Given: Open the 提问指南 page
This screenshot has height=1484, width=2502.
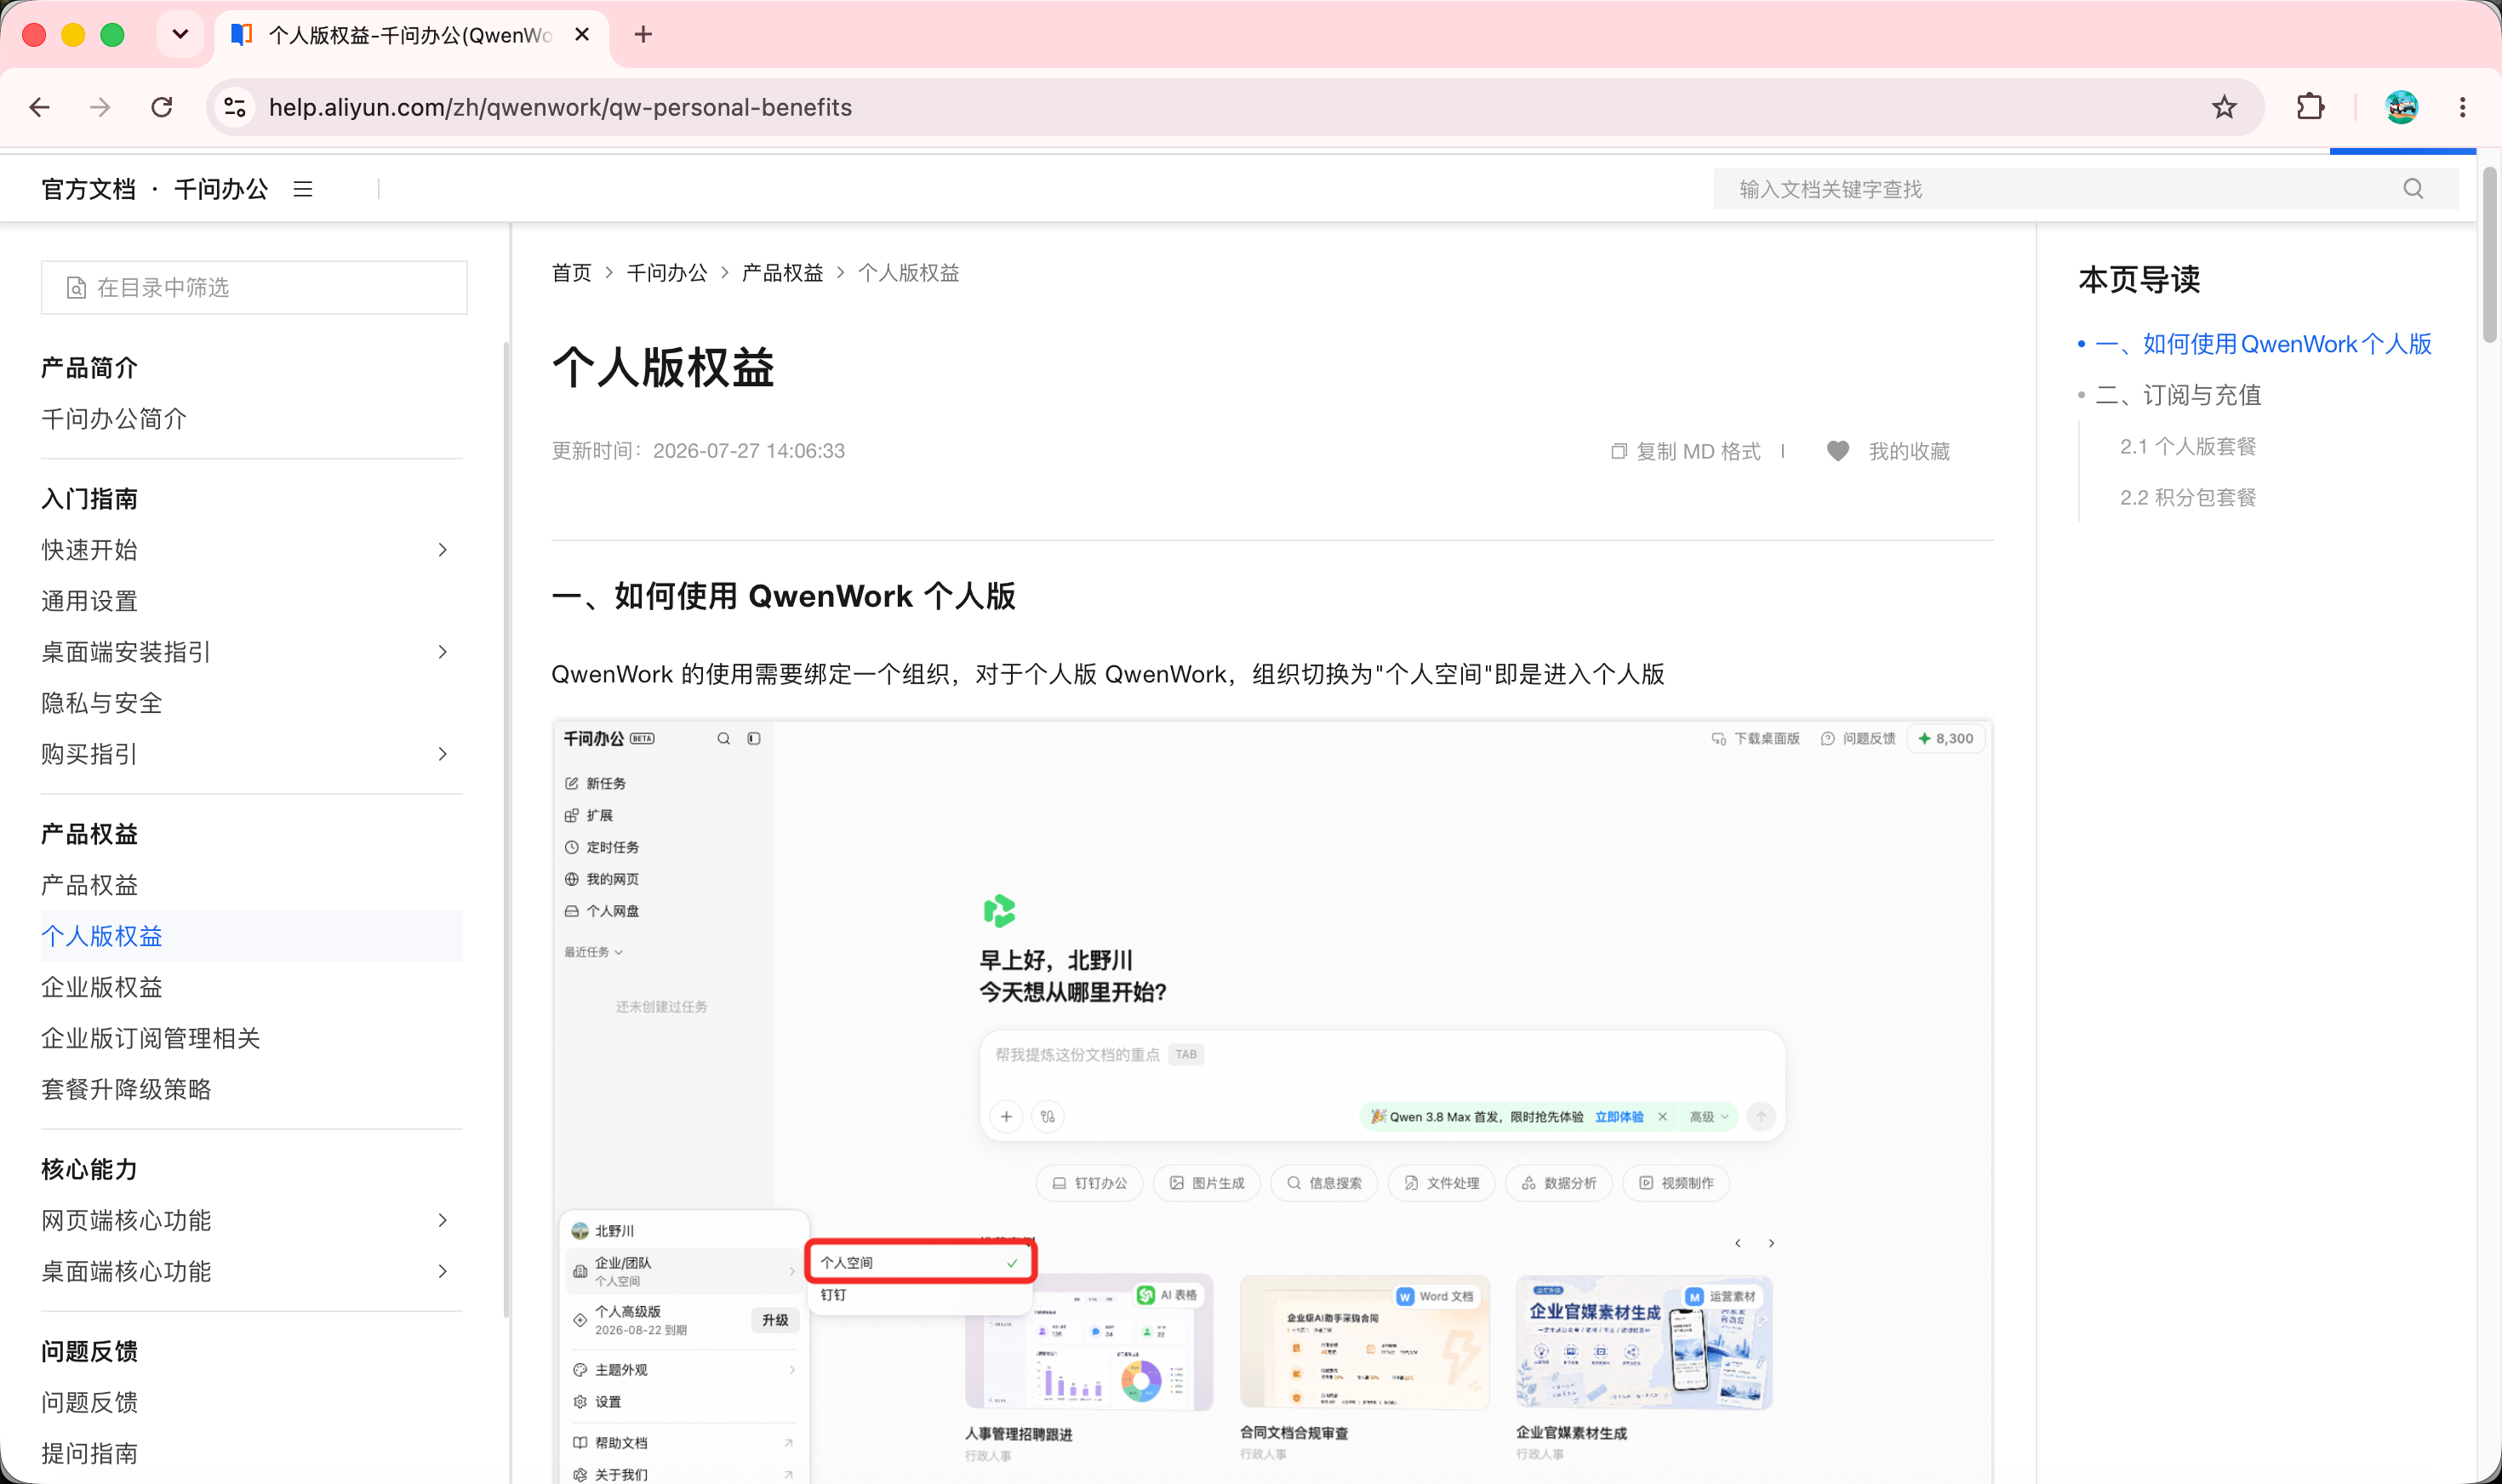Looking at the screenshot, I should (89, 1453).
